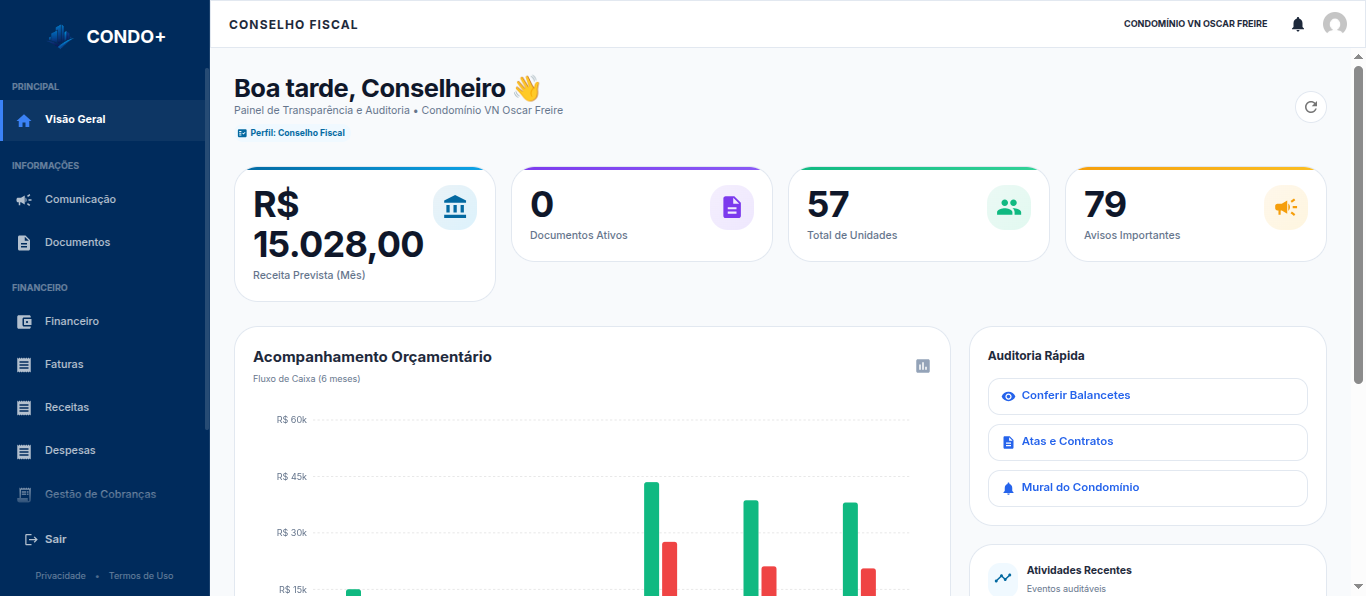Open the Comunicação menu item
This screenshot has height=596, width=1366.
coord(102,200)
